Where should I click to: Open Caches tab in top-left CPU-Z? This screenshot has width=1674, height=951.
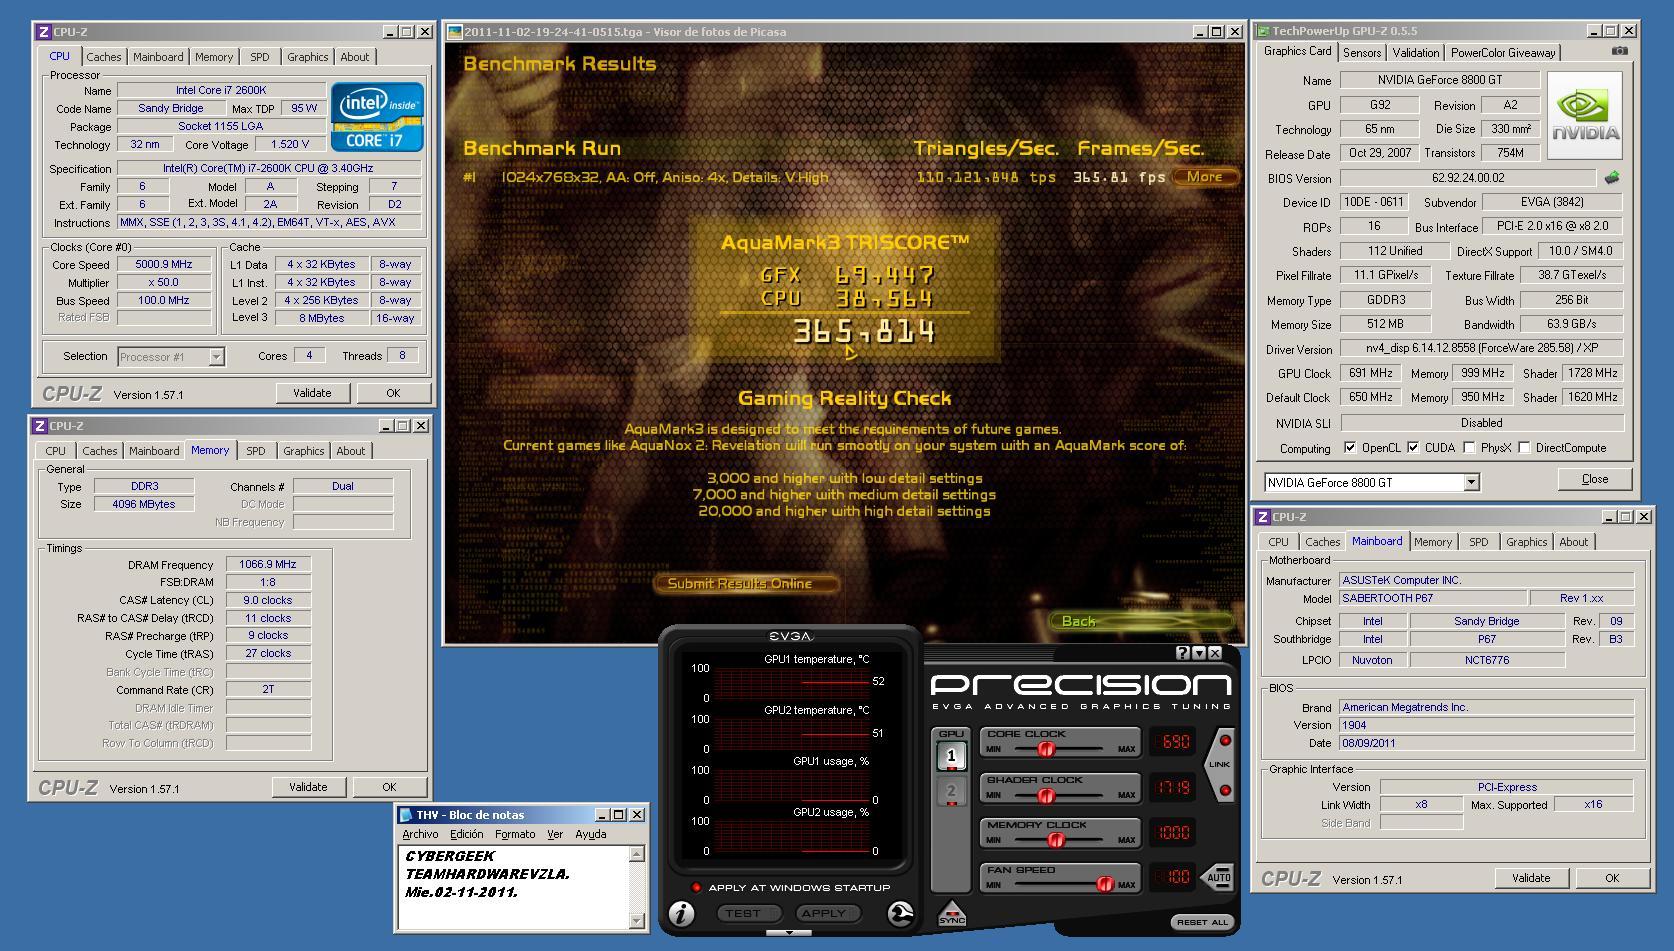(x=104, y=57)
